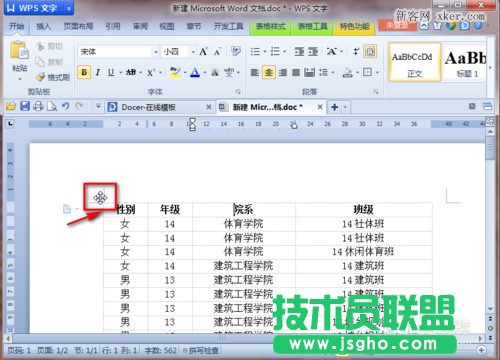
Task: Increase font size with the A+ icon
Action: coord(203,52)
